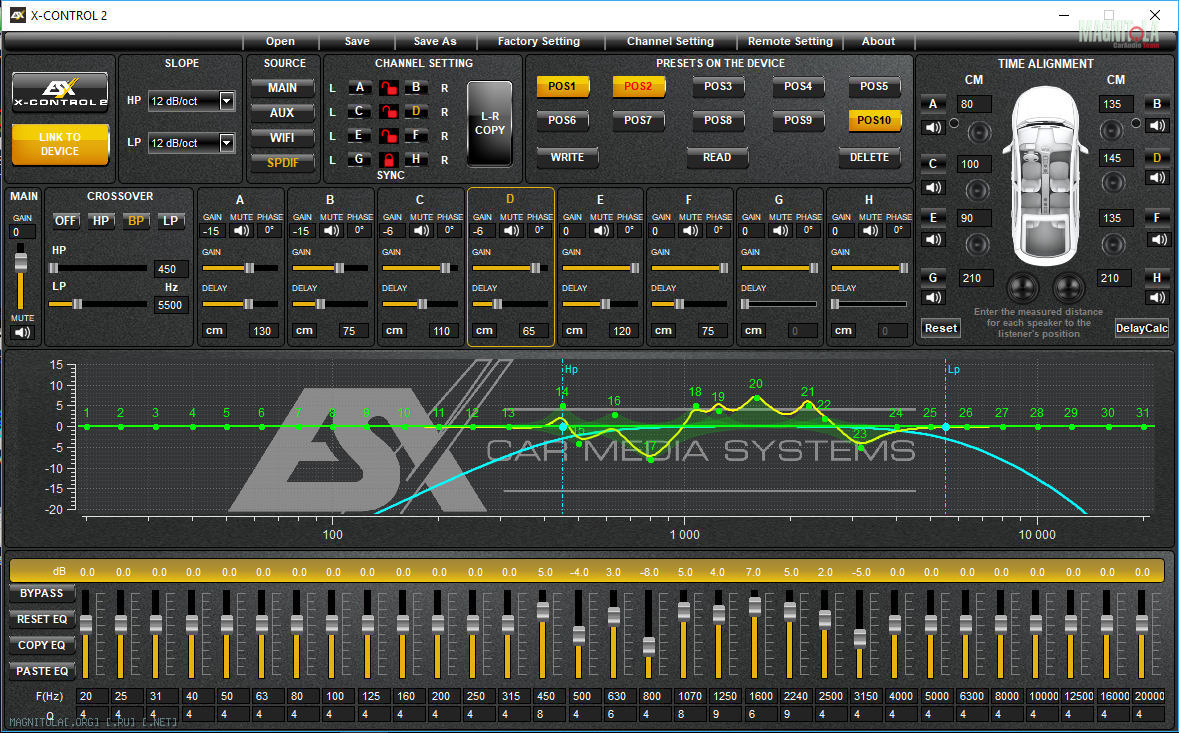Mute channel A in the mixer strip
The width and height of the screenshot is (1179, 733).
(241, 230)
